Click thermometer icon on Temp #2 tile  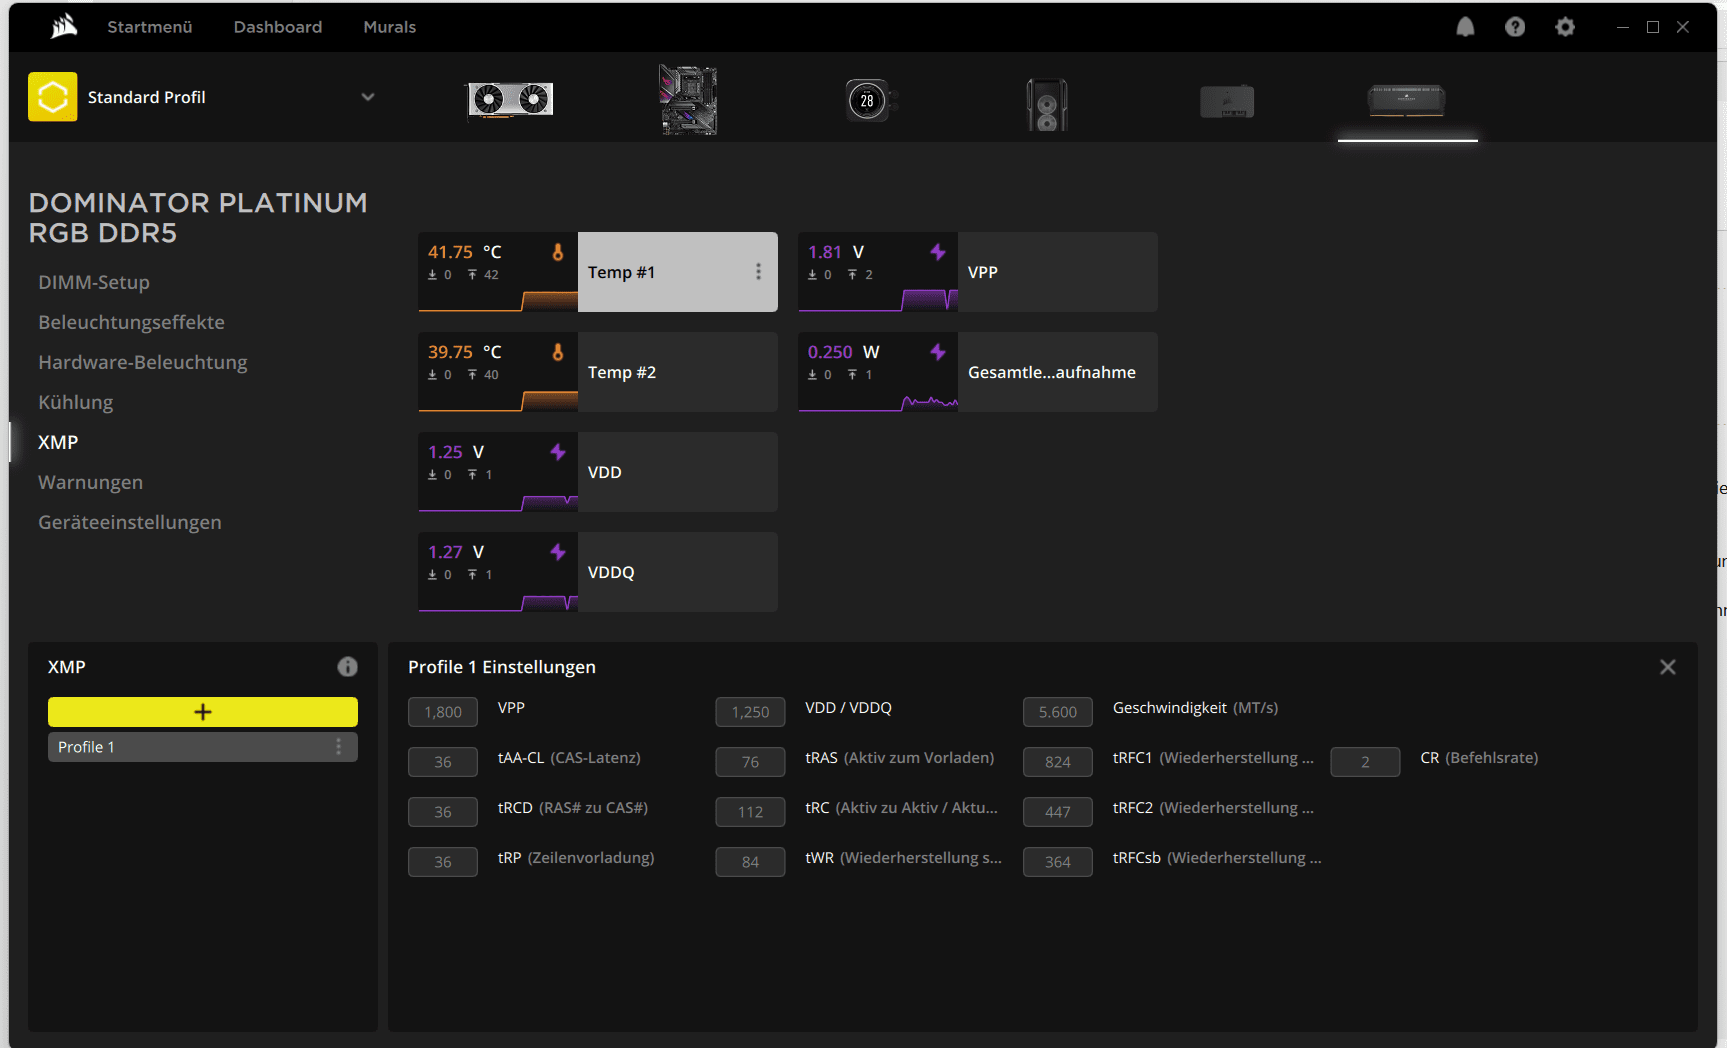click(x=558, y=352)
